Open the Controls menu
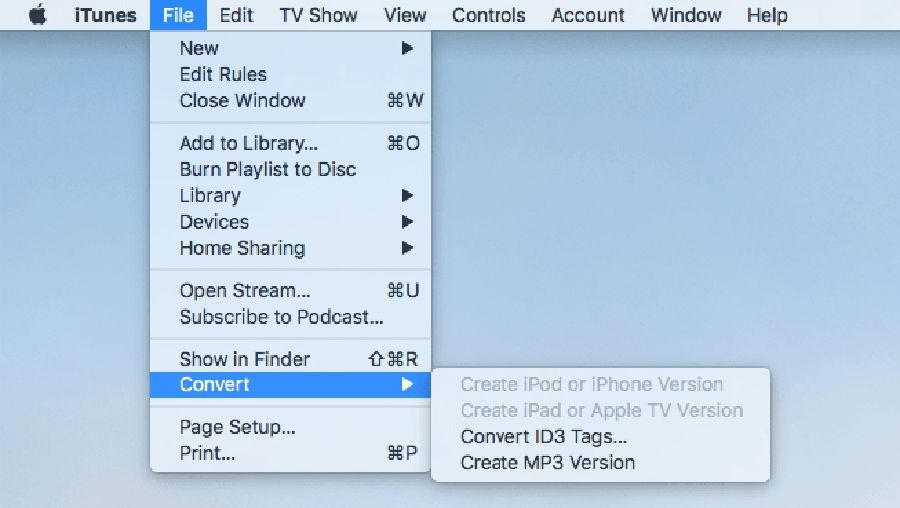900x508 pixels. (488, 15)
